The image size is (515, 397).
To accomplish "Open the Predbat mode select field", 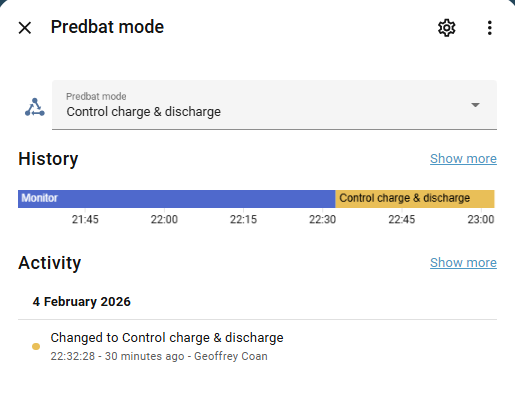I will click(274, 105).
